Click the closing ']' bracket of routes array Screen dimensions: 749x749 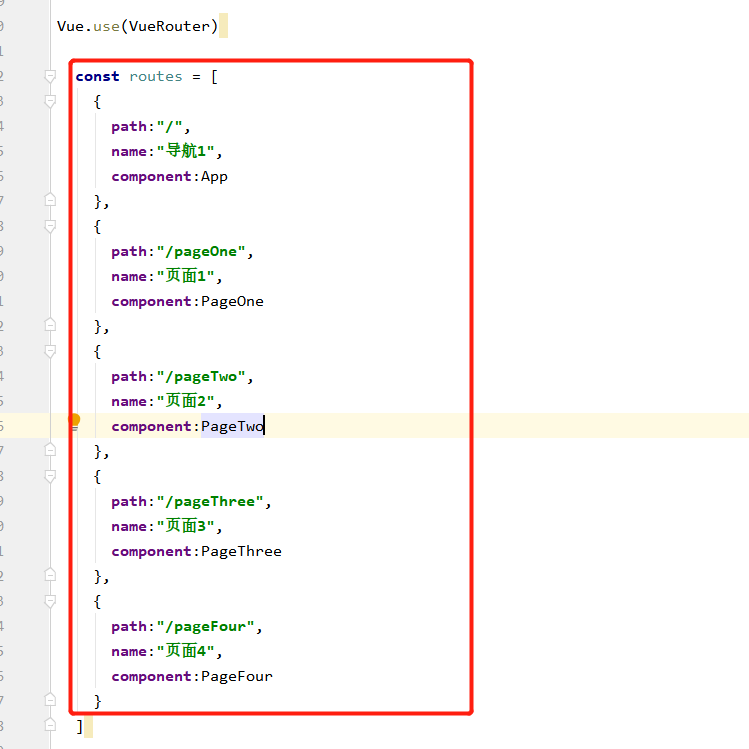pos(80,727)
